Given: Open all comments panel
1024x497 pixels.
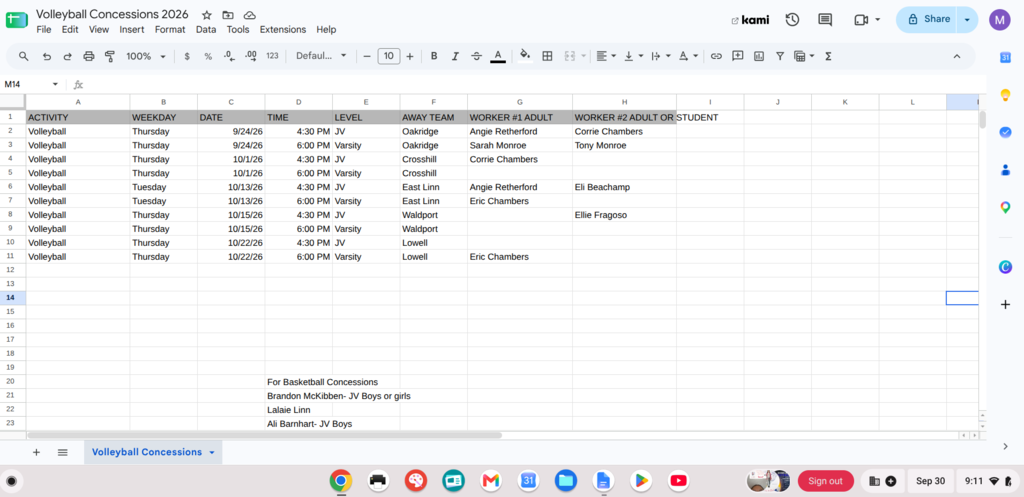Looking at the screenshot, I should point(825,20).
